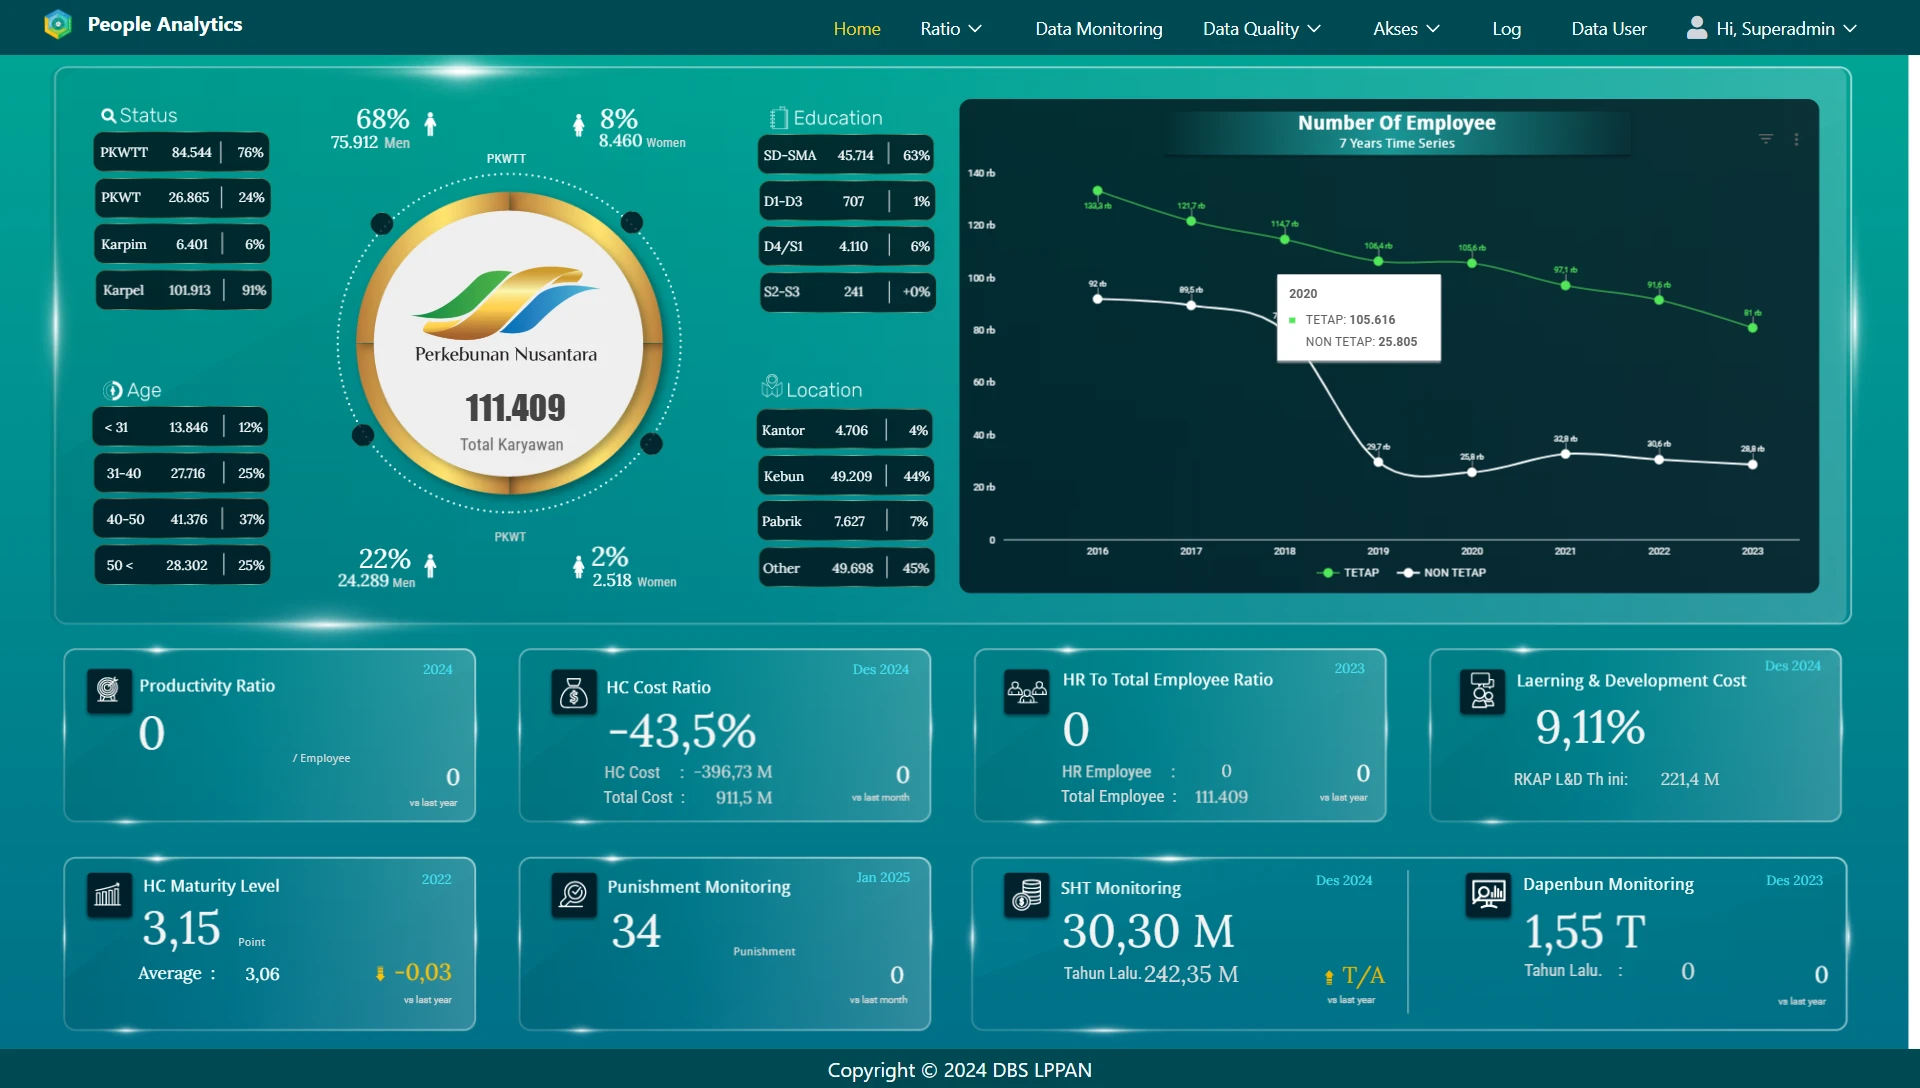Click the Dapenbun Monitoring screen icon
Screen dimensions: 1920x1088
click(1488, 896)
